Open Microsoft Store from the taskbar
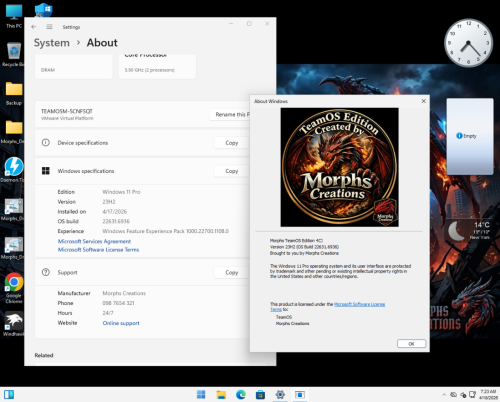 [260, 395]
